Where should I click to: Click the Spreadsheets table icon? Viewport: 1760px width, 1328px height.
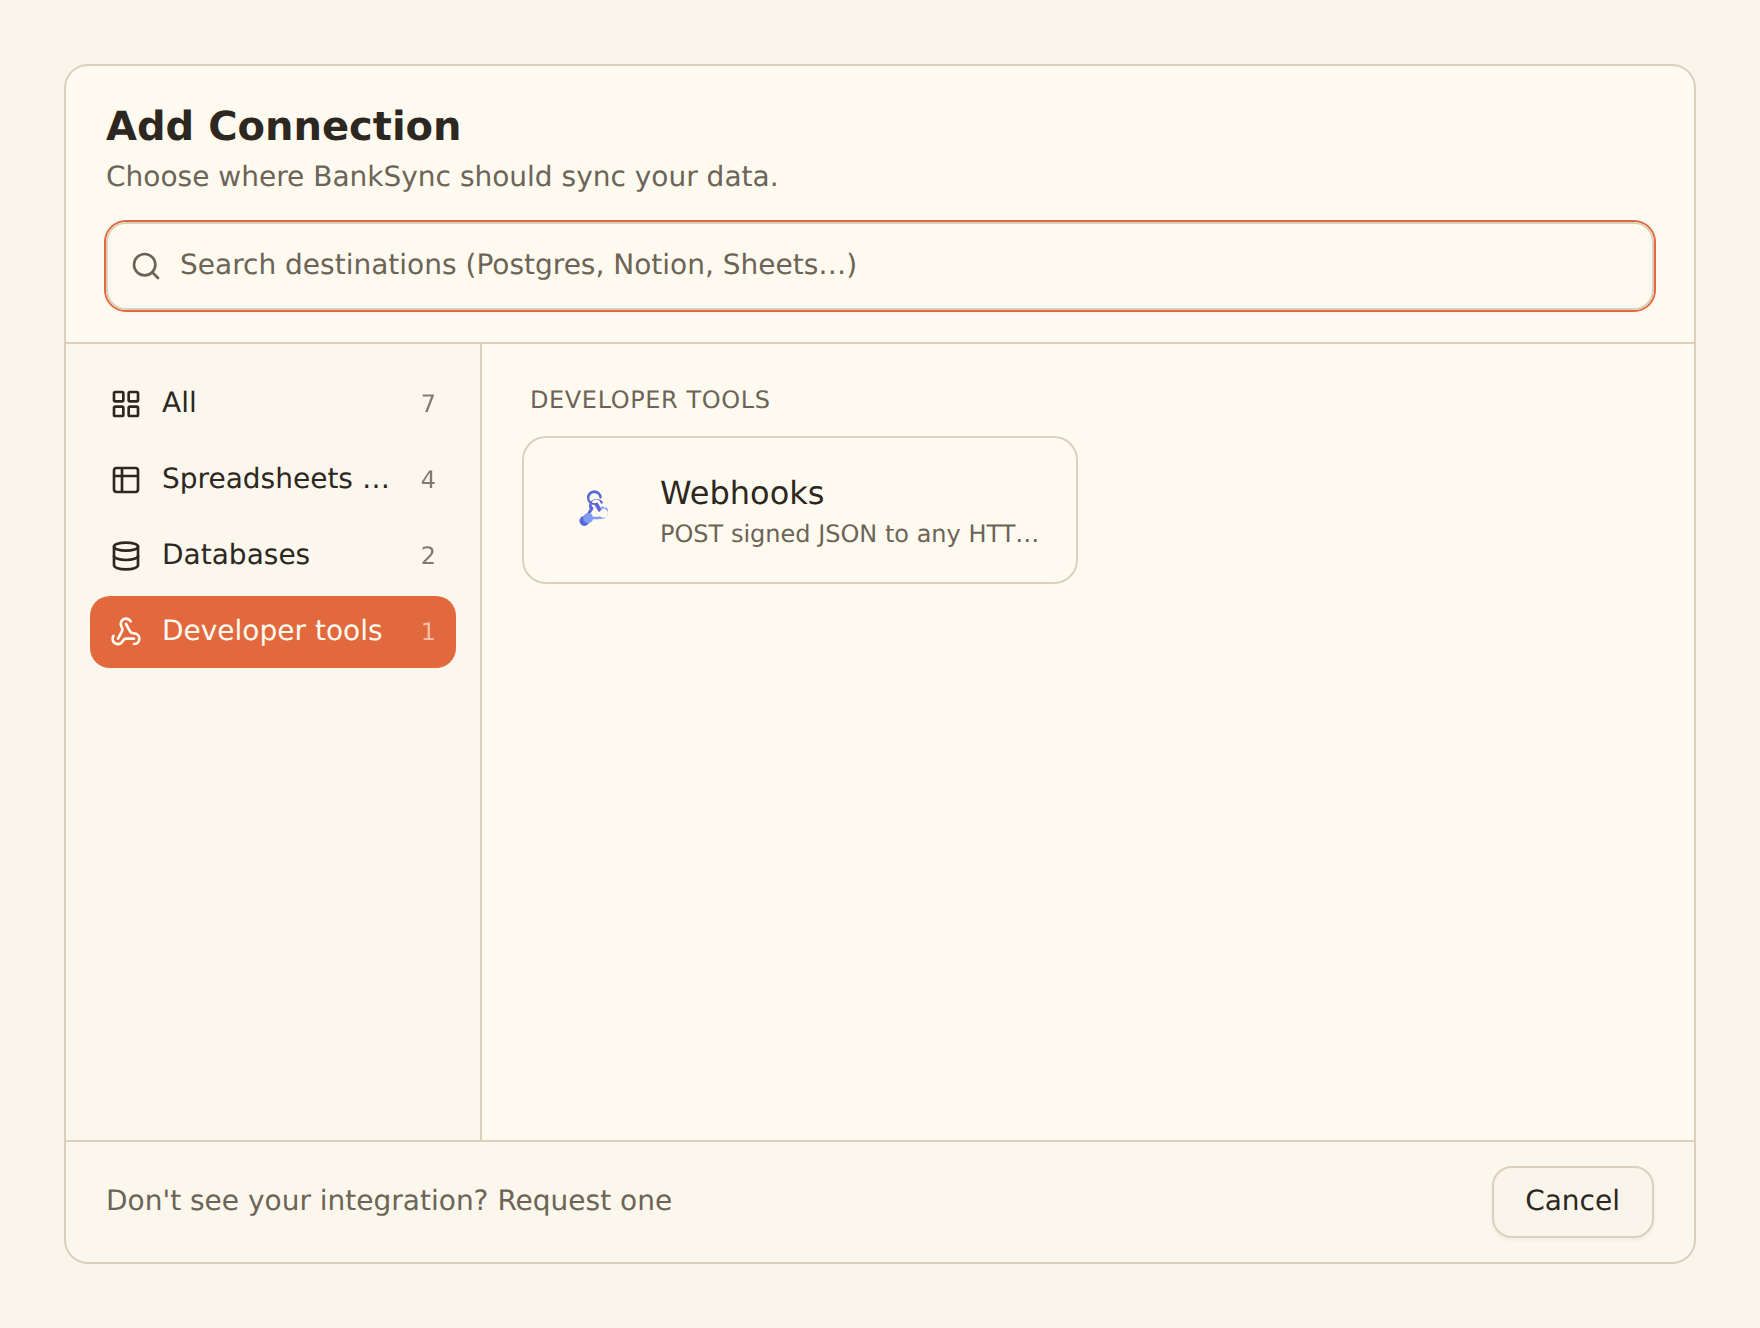pos(126,479)
